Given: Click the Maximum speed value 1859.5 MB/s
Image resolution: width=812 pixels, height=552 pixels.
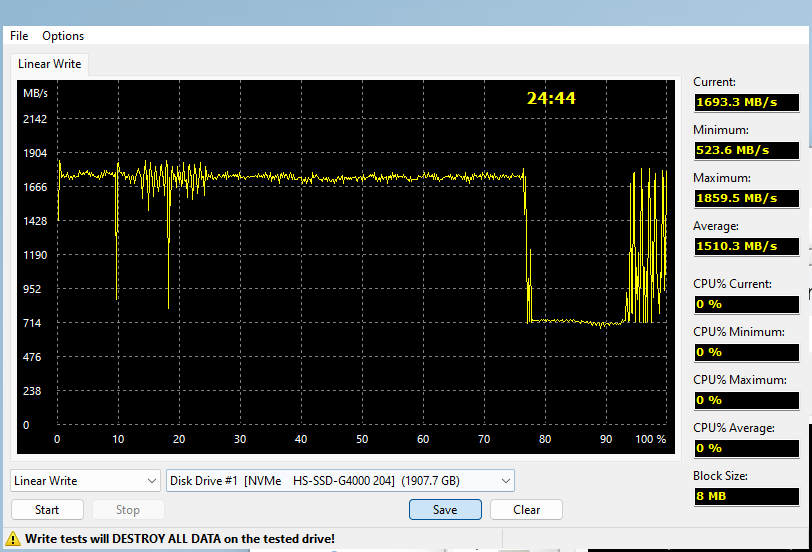Looking at the screenshot, I should [746, 198].
